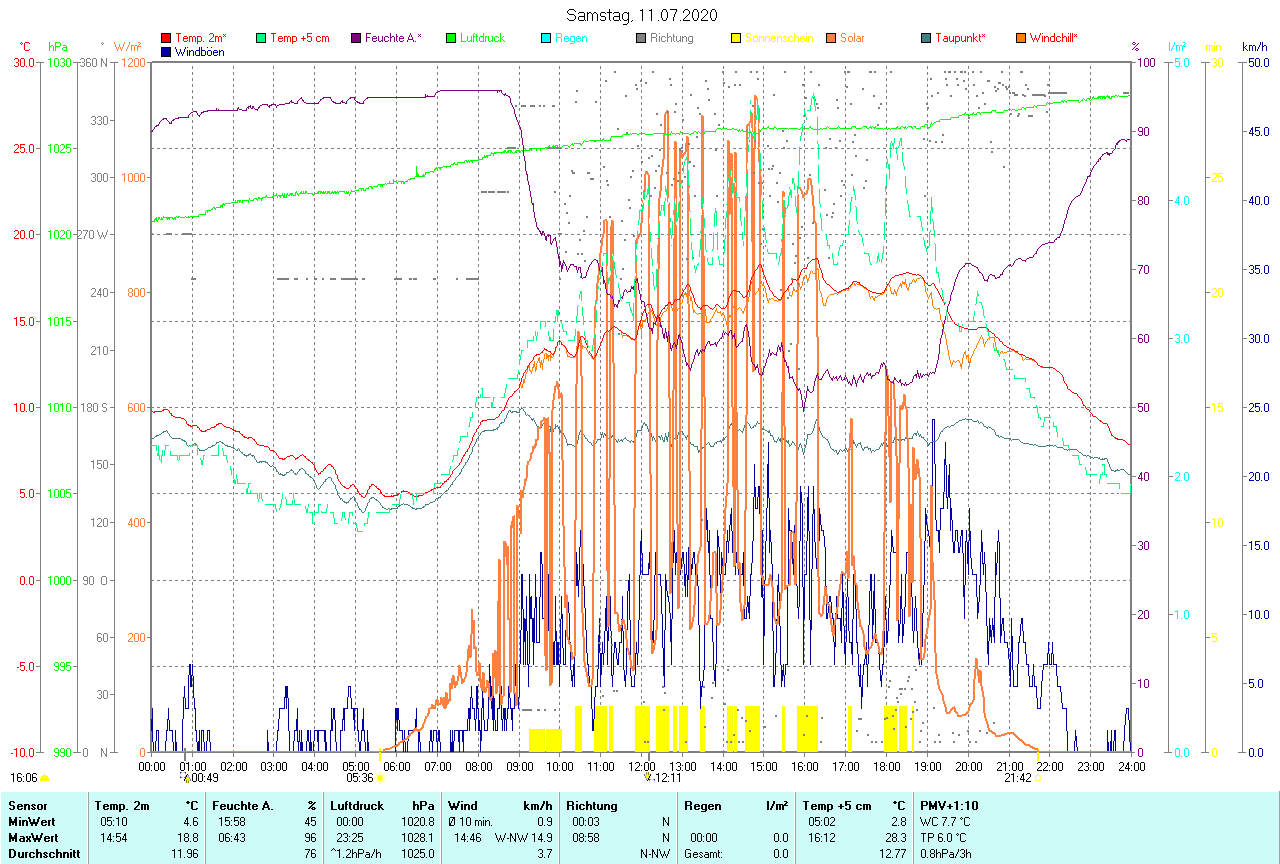Click the average pressure value 1025.0

click(417, 854)
